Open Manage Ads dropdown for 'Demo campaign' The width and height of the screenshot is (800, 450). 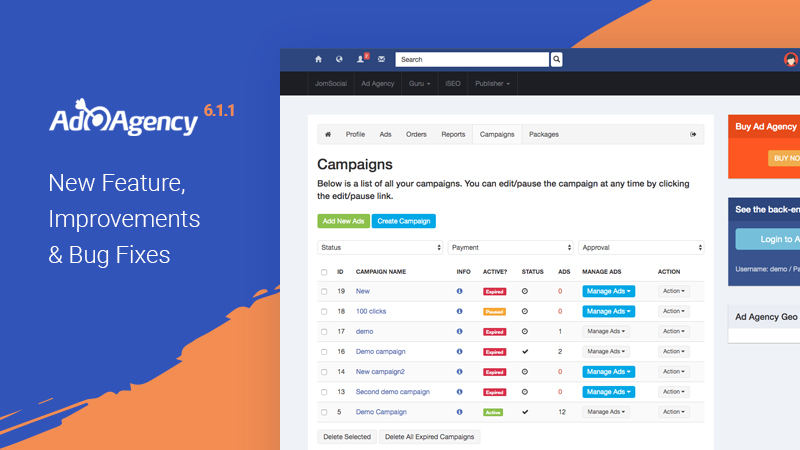point(607,351)
